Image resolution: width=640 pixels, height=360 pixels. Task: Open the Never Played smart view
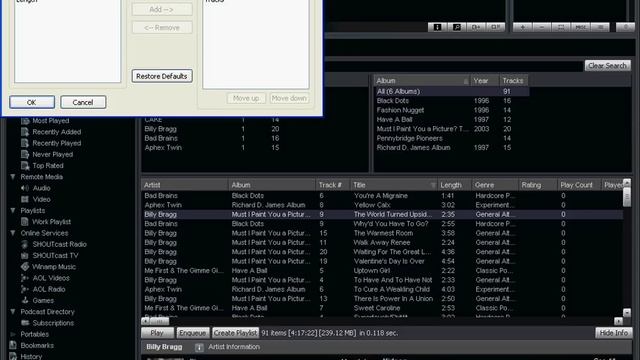[x=52, y=154]
